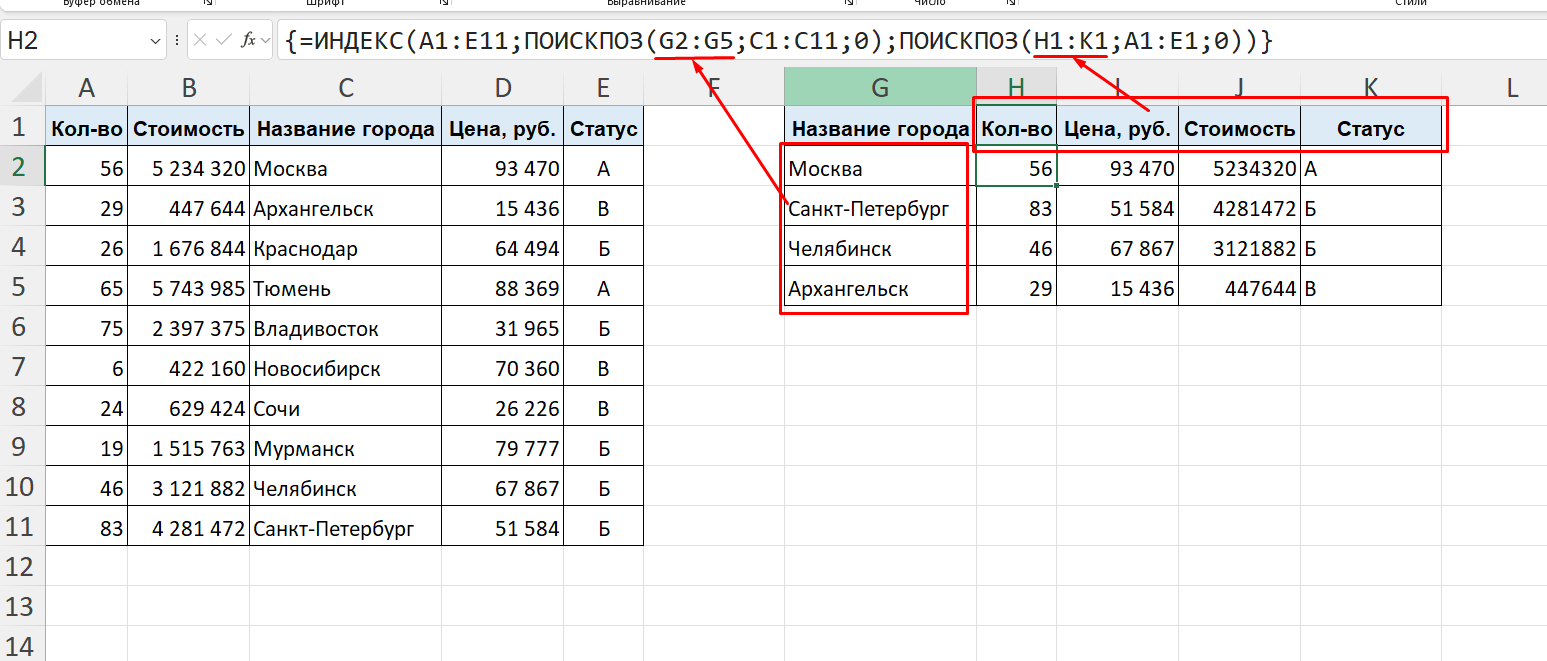Click the Enter checkmark icon in formula bar

(x=225, y=41)
